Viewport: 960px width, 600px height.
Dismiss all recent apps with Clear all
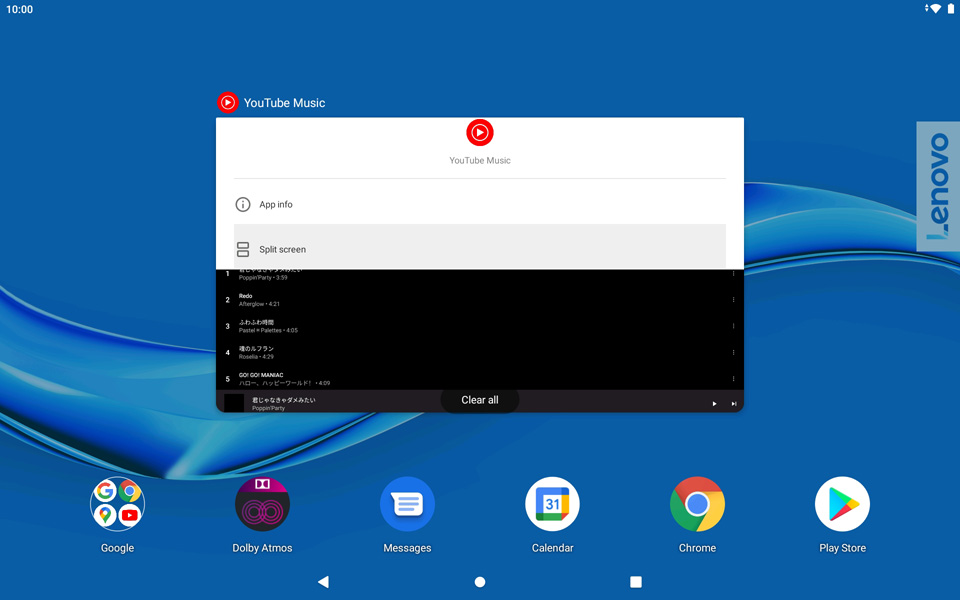[479, 400]
